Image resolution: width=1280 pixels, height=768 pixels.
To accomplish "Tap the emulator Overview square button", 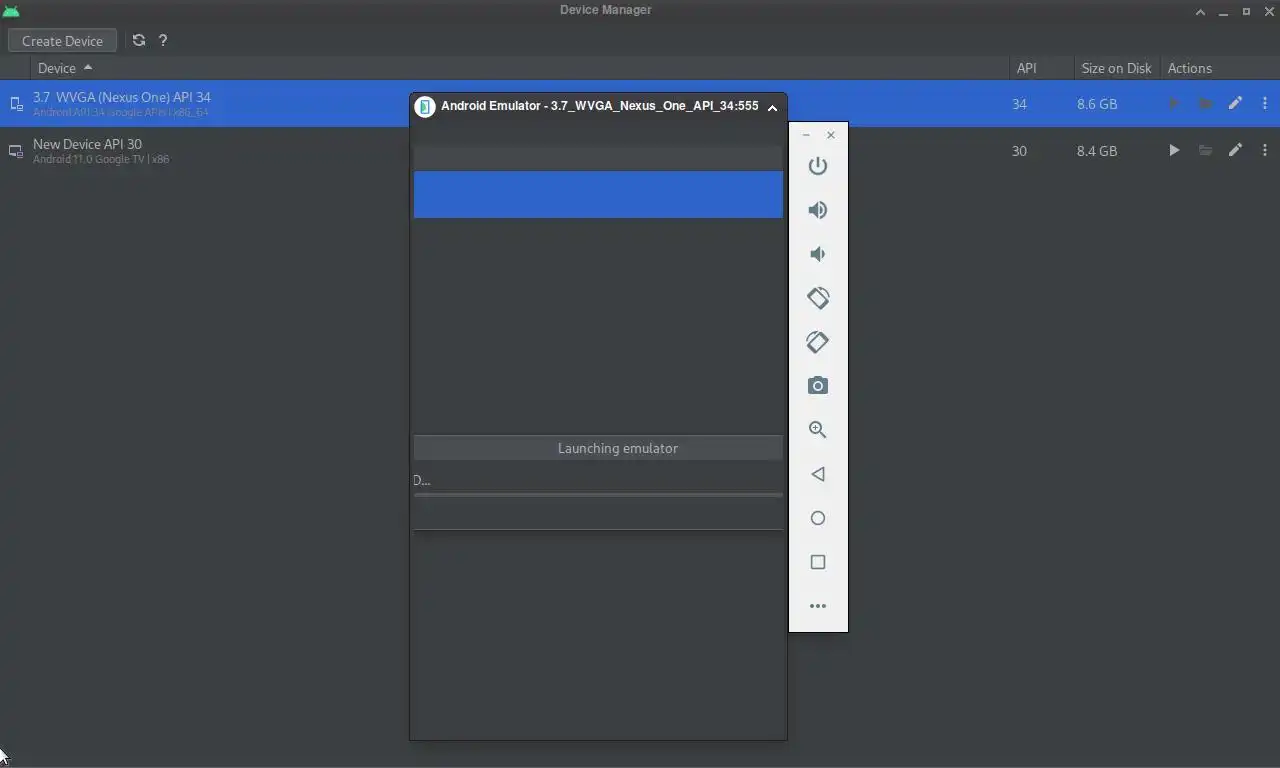I will click(818, 562).
